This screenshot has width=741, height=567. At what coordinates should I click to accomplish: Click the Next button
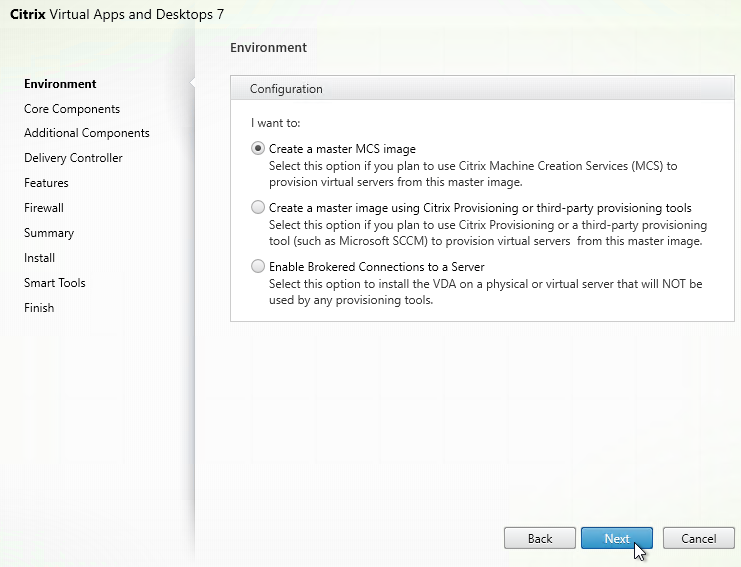pyautogui.click(x=617, y=538)
